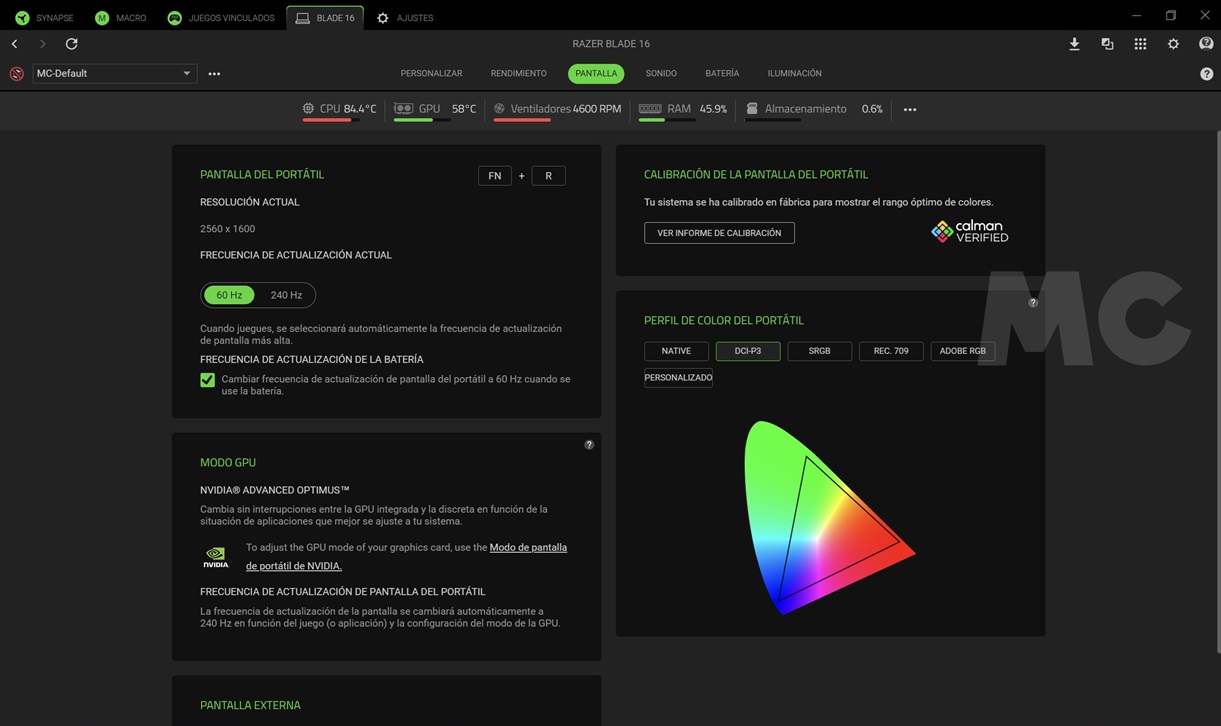Switch to the Rendimiento tab
The image size is (1221, 726).
(x=518, y=73)
